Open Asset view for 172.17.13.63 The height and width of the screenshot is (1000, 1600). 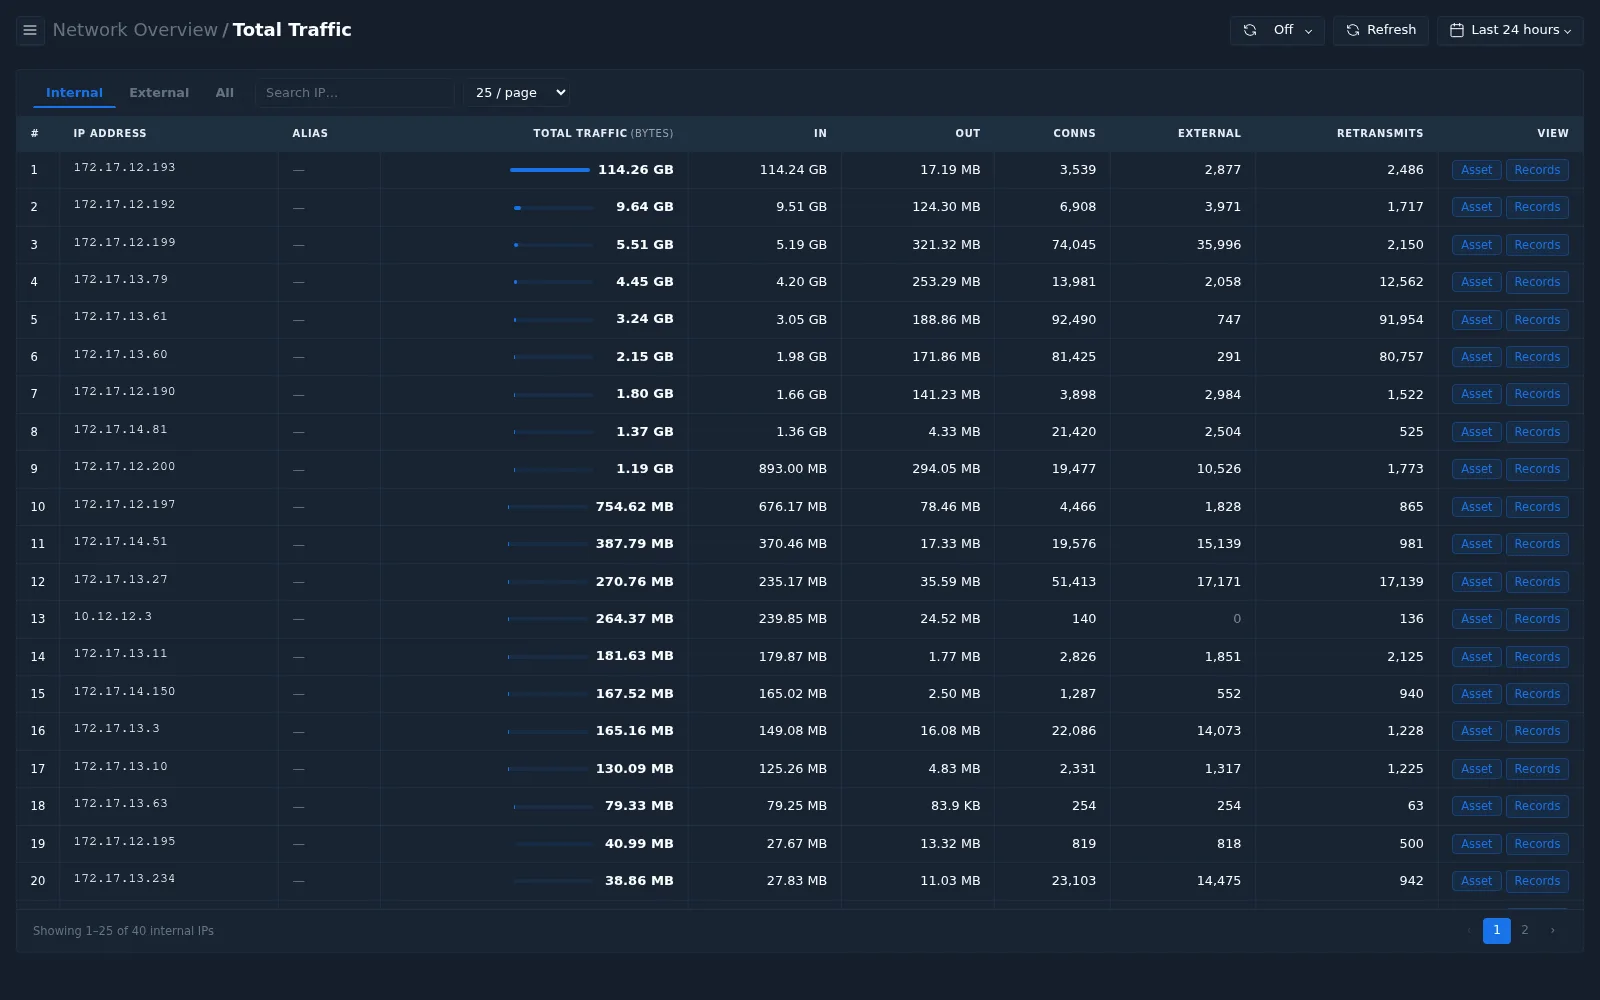(1476, 806)
